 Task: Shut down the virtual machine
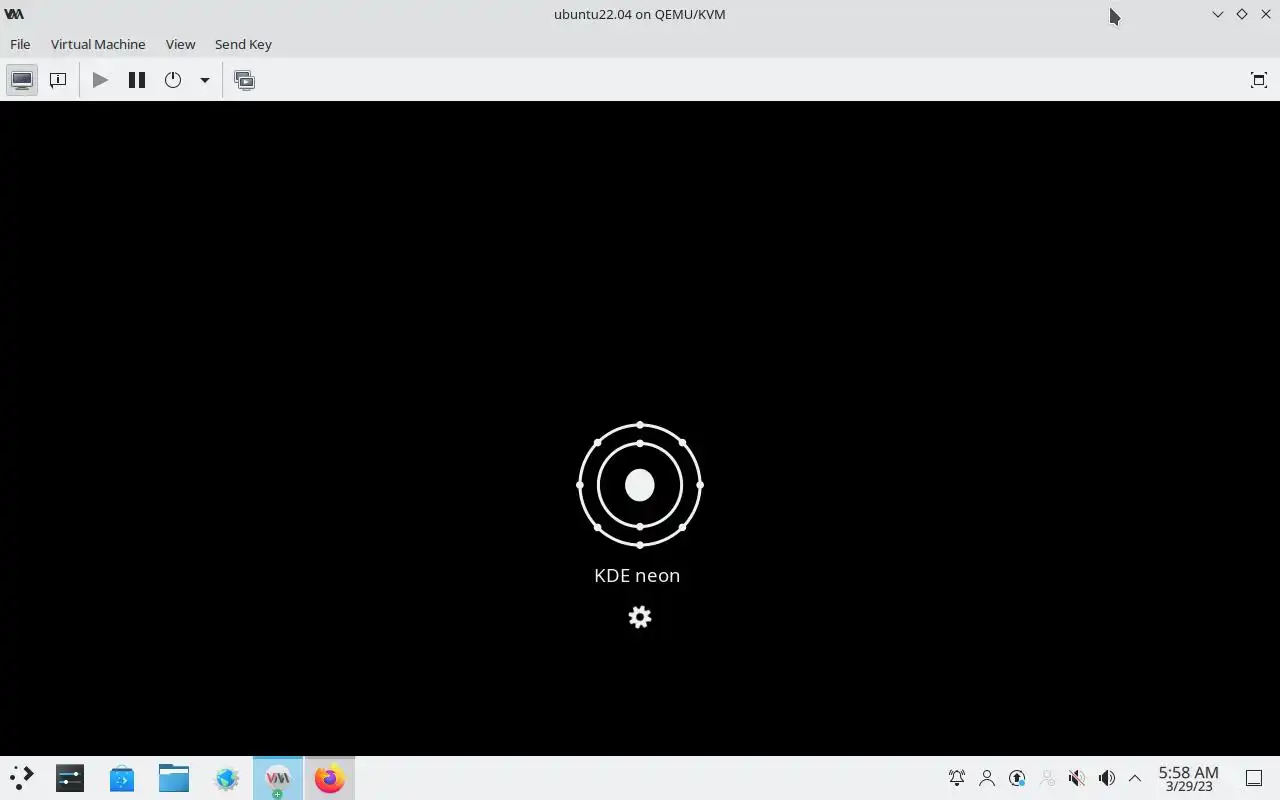pyautogui.click(x=173, y=80)
